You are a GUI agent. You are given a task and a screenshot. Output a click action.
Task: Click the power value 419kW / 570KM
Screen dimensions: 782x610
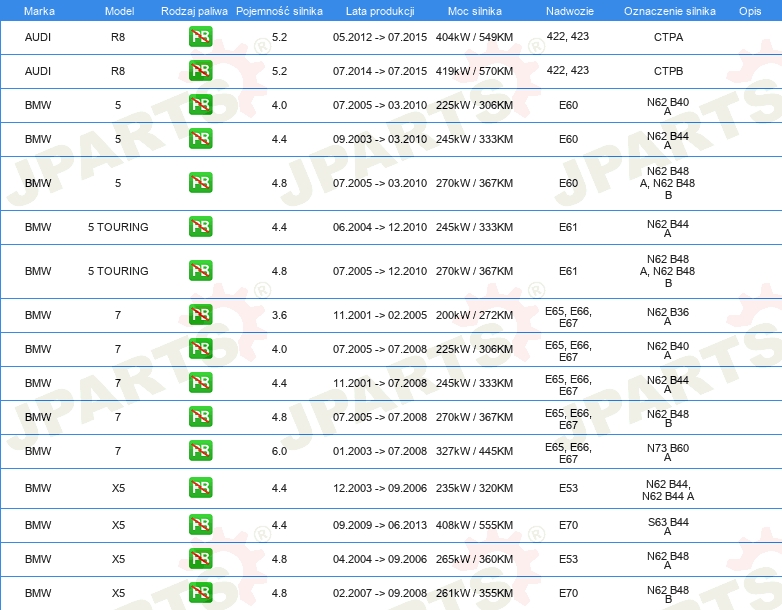[x=474, y=71]
